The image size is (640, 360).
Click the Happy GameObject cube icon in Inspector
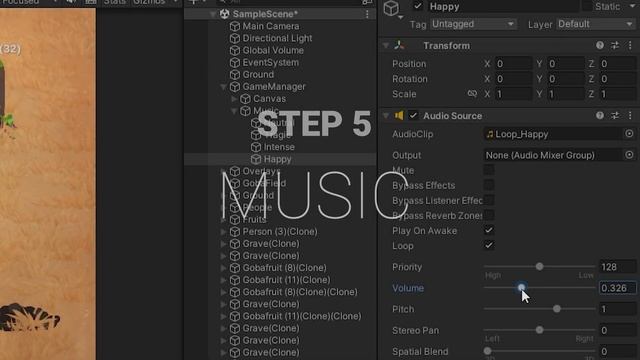click(x=391, y=8)
